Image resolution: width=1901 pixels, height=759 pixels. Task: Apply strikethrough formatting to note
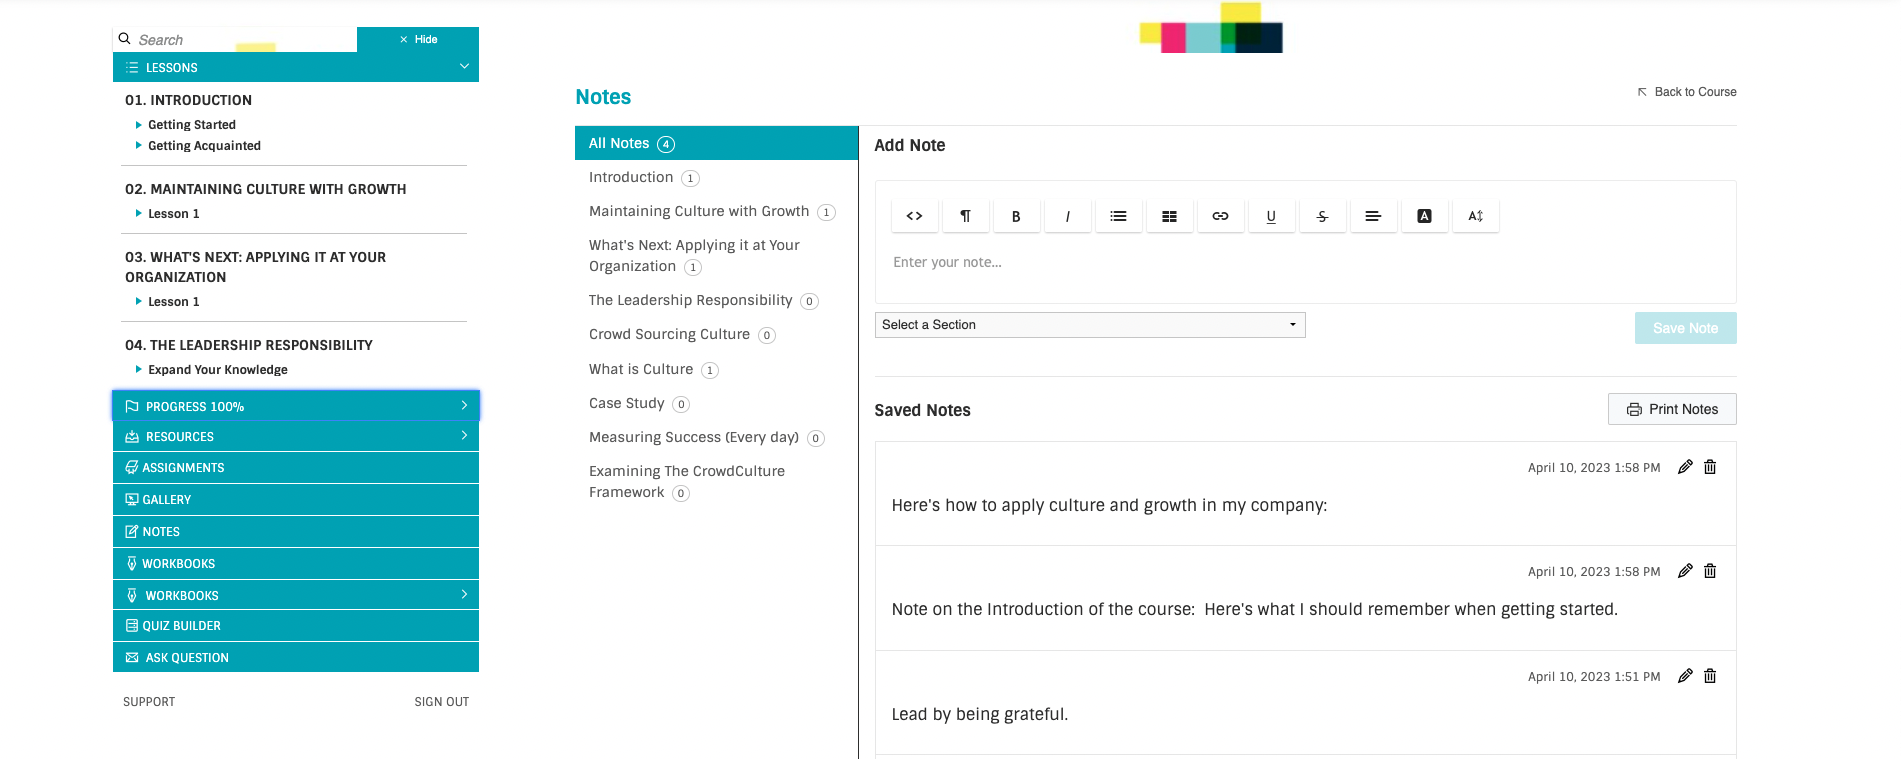tap(1322, 216)
